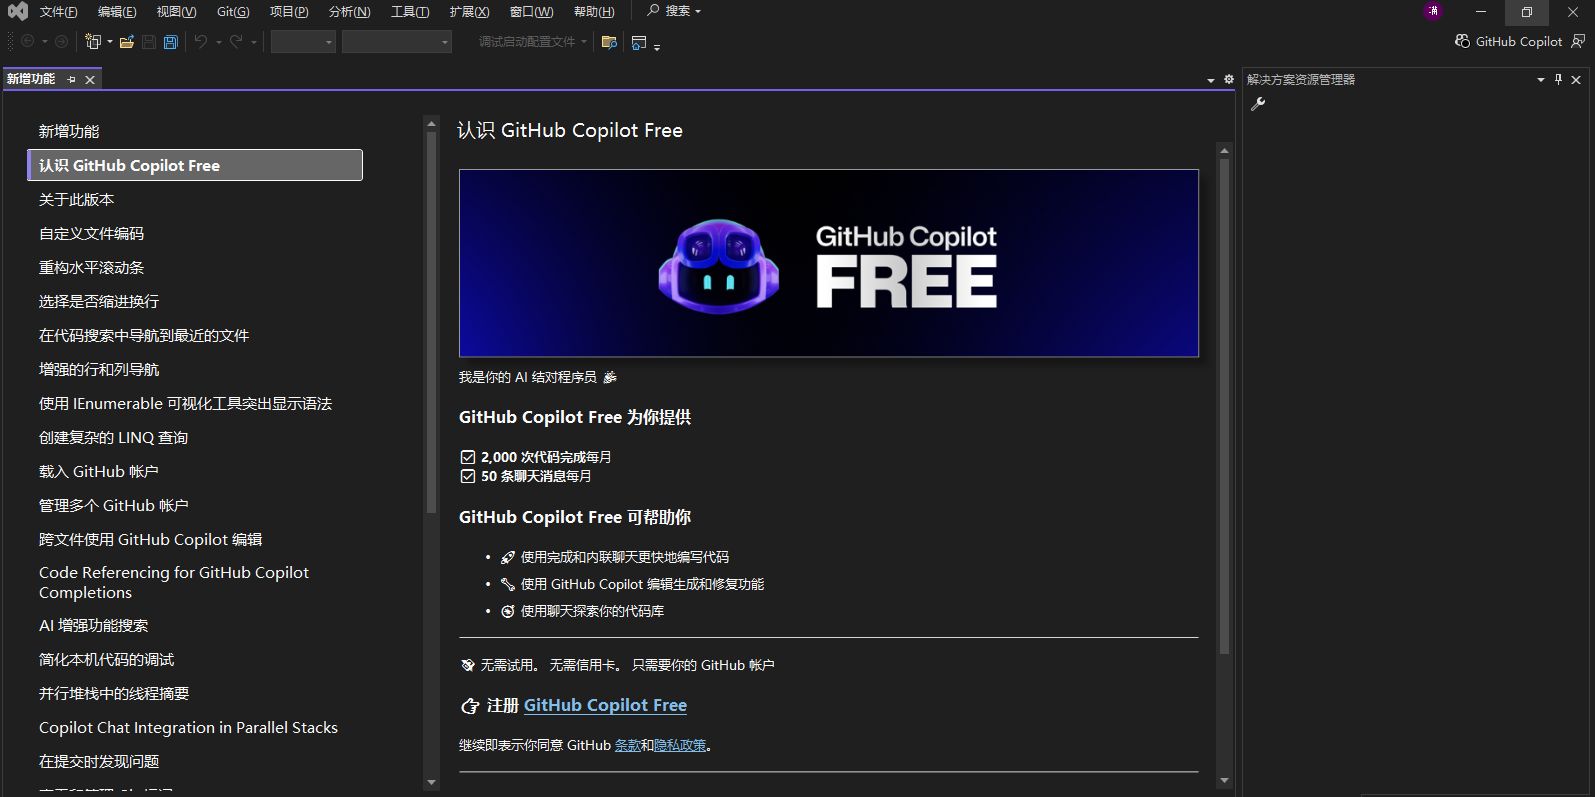Open the backward navigation history dropdown

click(45, 42)
